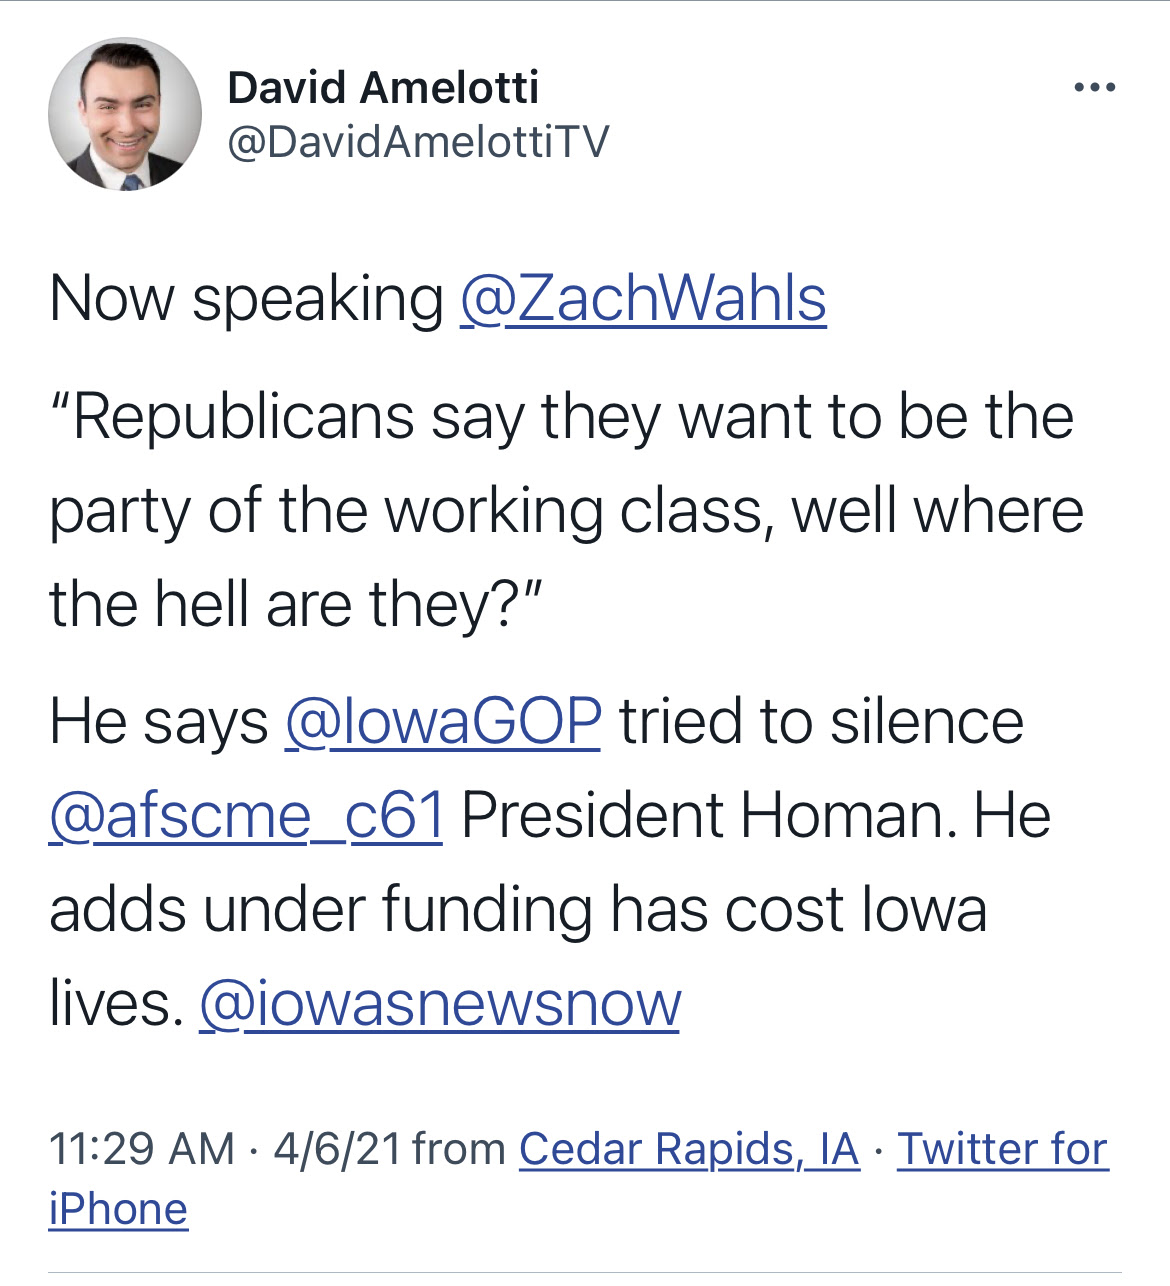1170x1286 pixels.
Task: Tap the words "tried to silence"
Action: click(821, 721)
